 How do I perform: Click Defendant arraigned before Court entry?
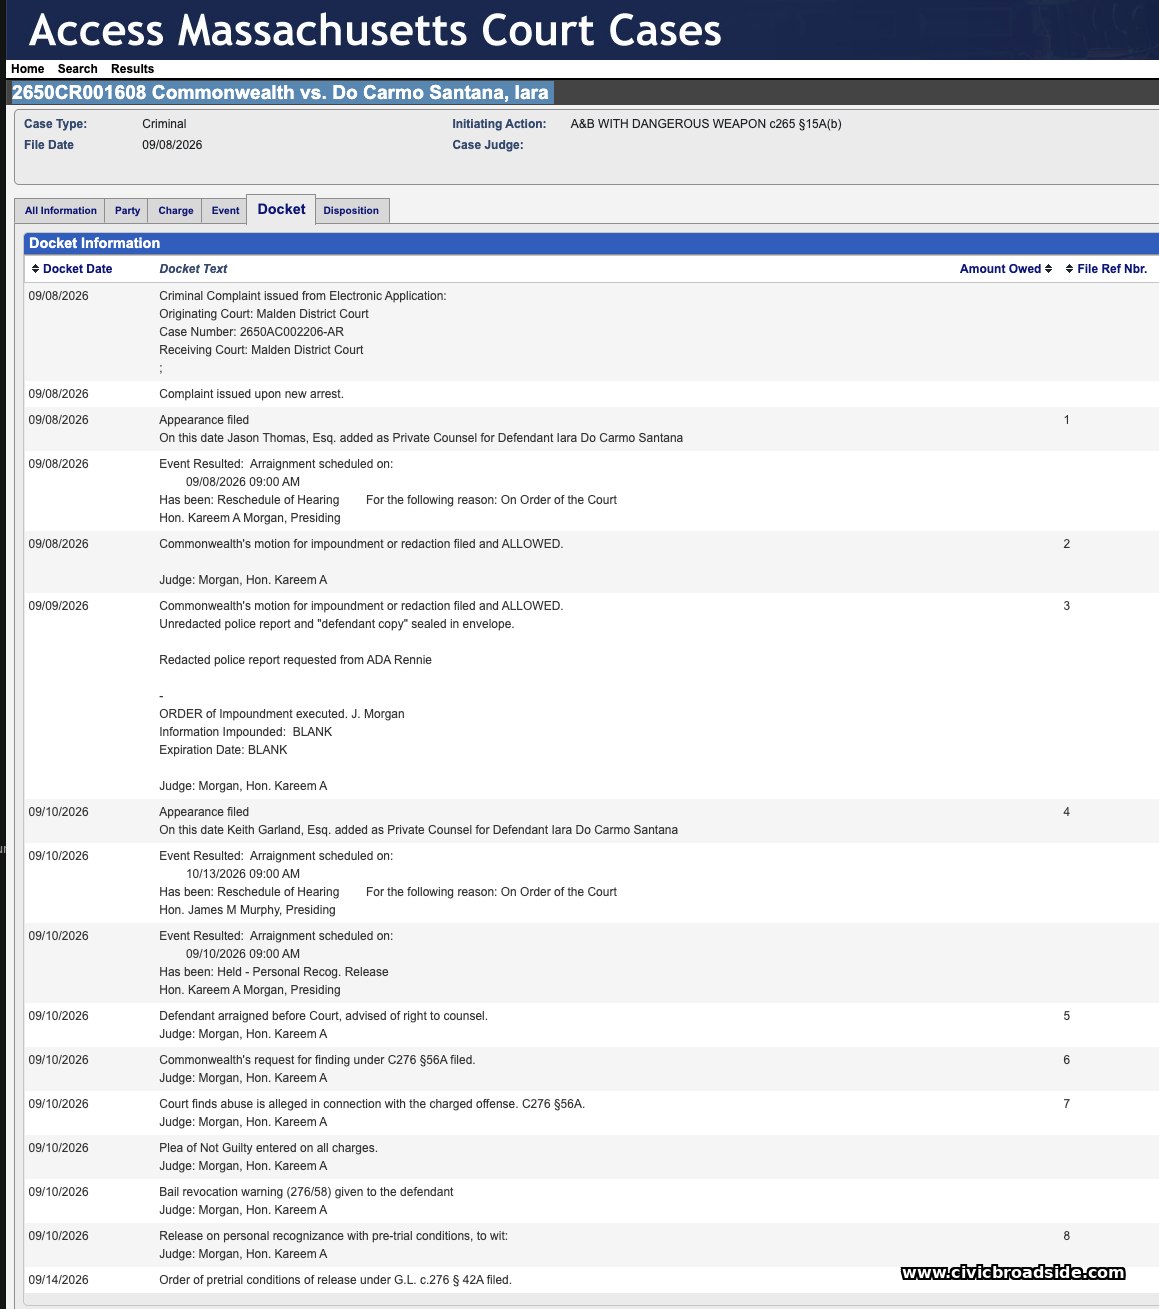pos(323,1016)
